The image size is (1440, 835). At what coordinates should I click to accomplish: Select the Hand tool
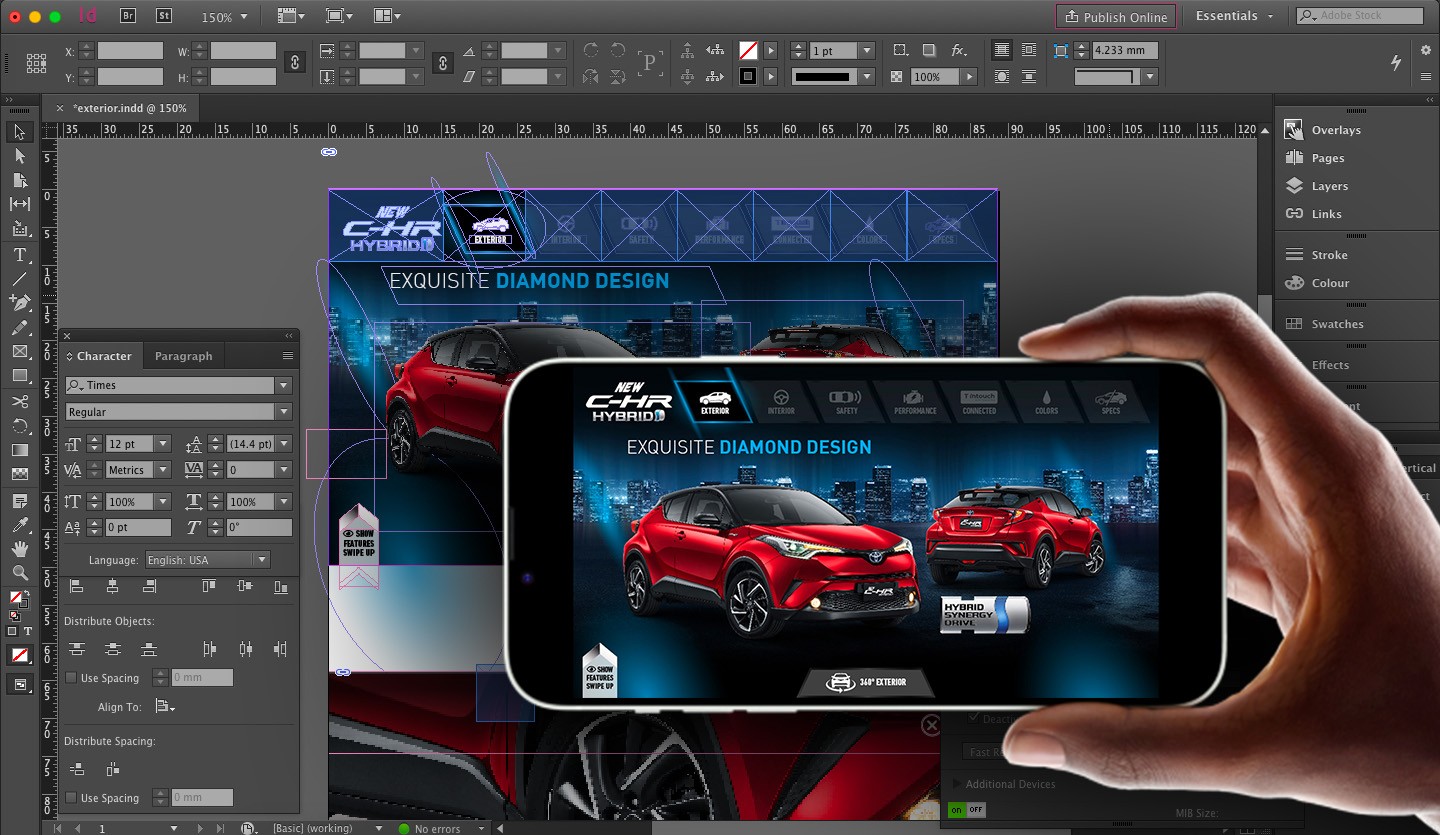(x=19, y=549)
